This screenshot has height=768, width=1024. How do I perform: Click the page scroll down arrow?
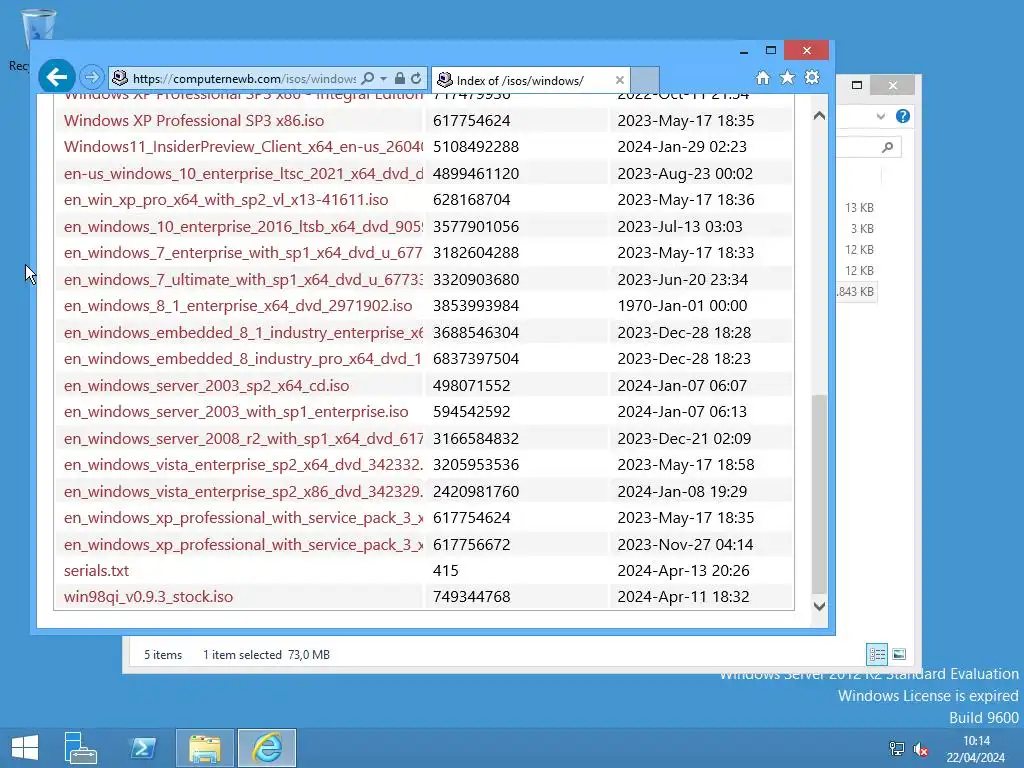tap(819, 606)
